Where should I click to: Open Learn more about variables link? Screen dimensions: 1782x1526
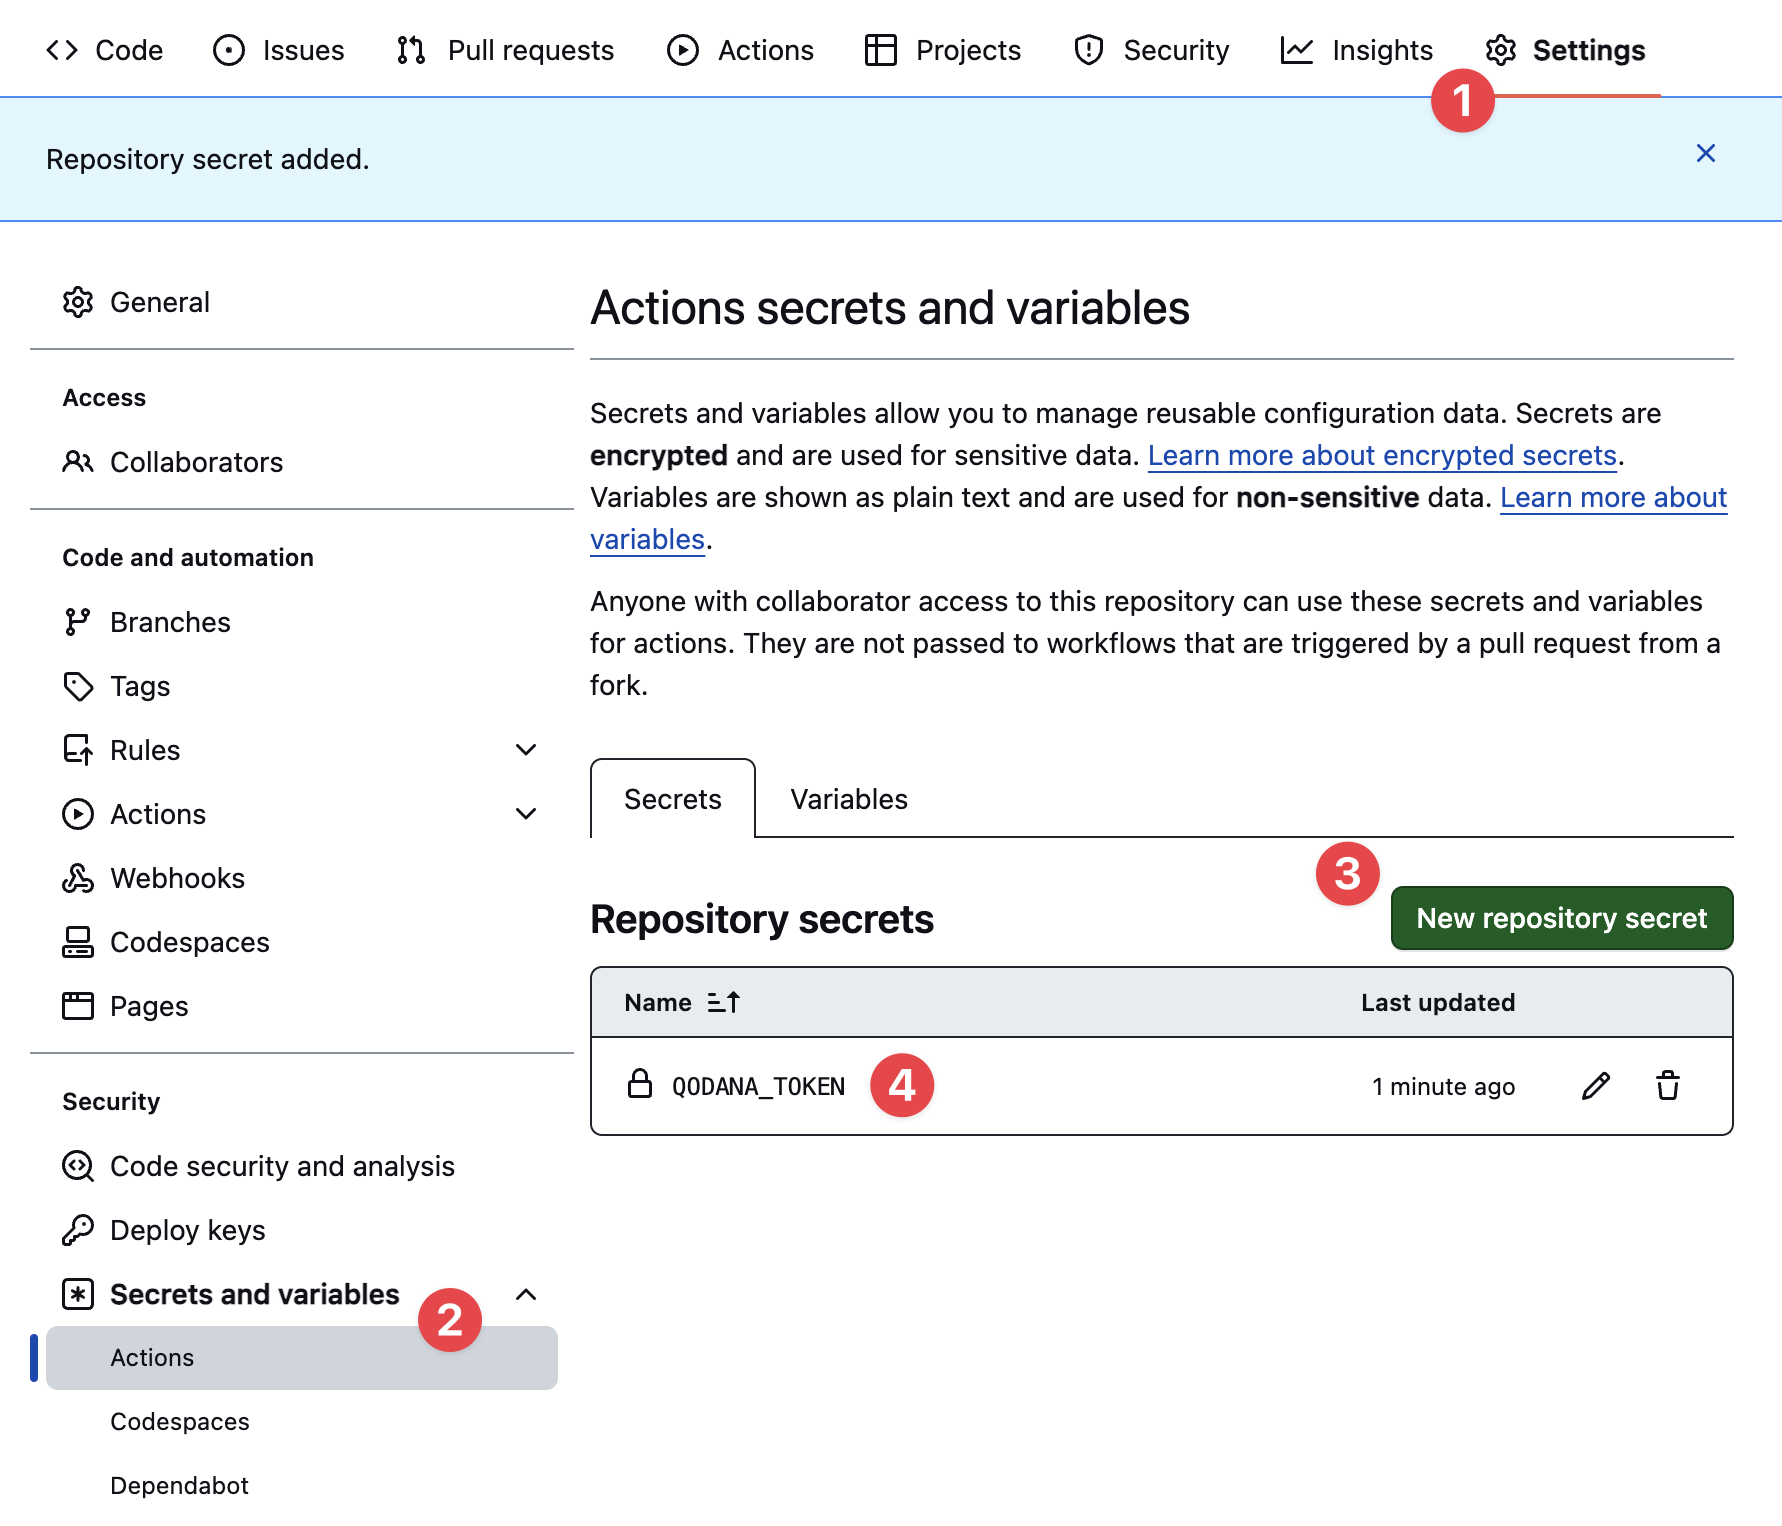(1614, 498)
